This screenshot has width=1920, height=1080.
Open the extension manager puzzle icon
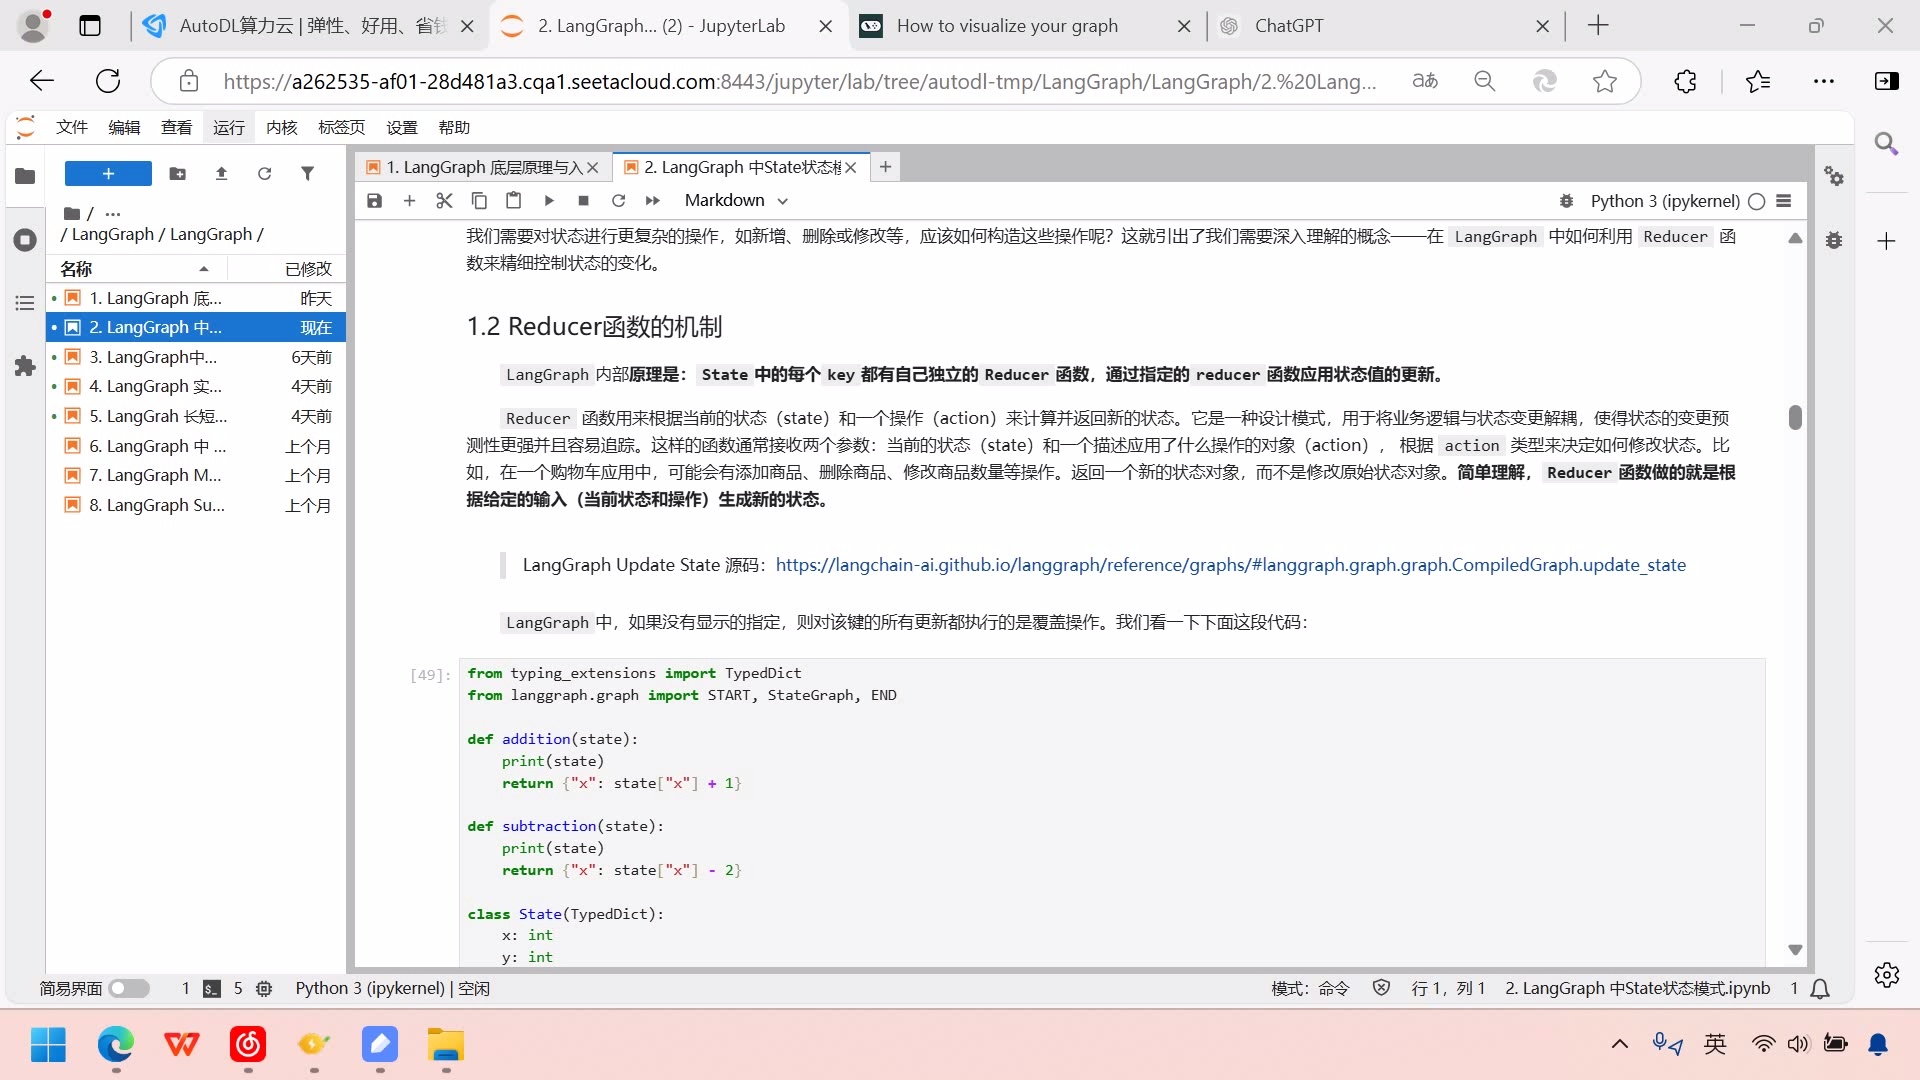tap(25, 367)
